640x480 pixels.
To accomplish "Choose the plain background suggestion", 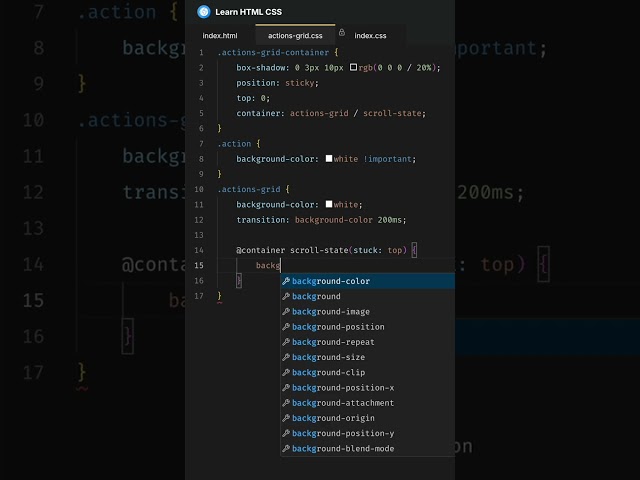I will click(x=368, y=296).
